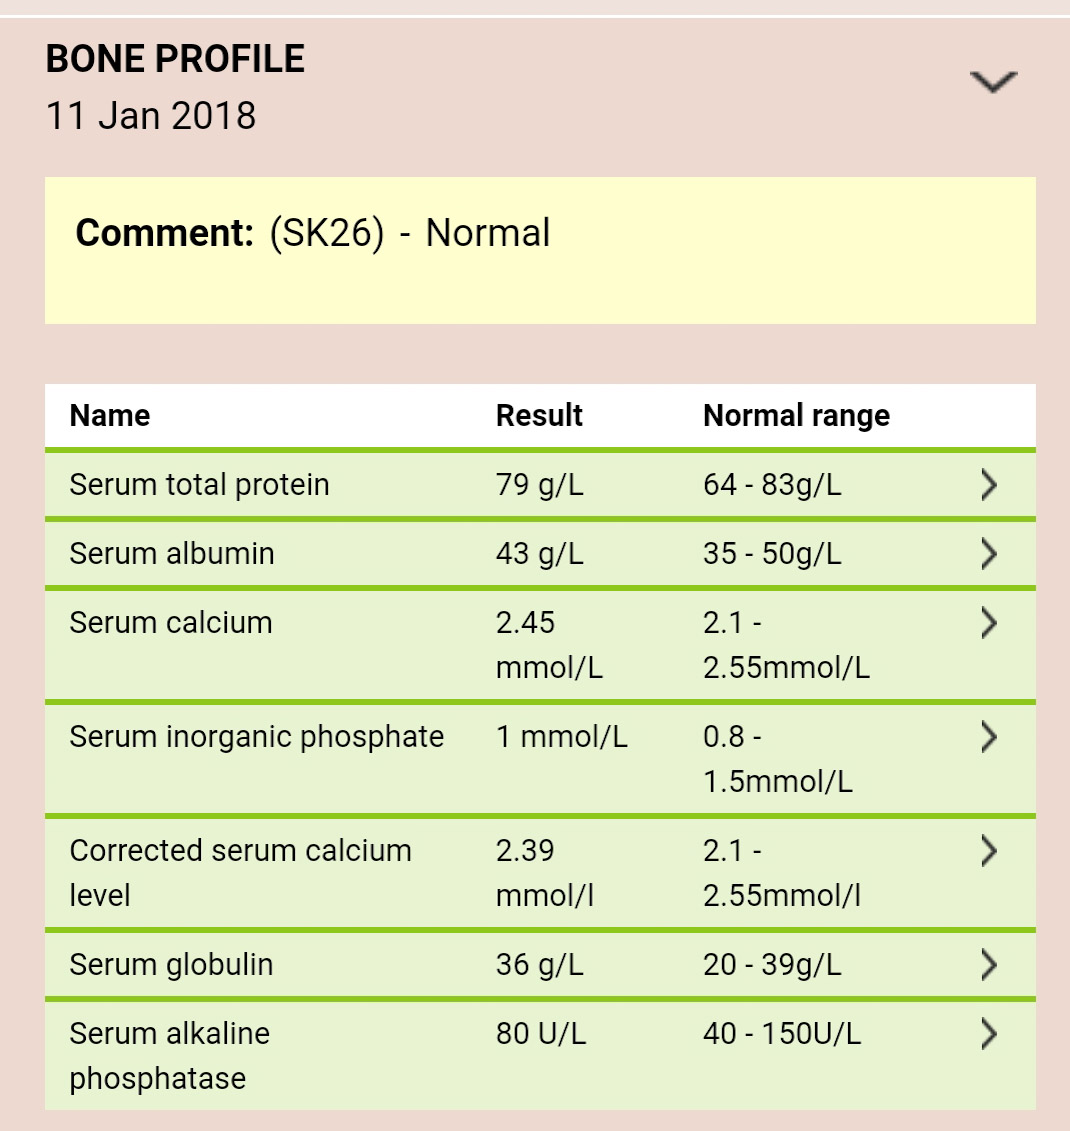Open Serum calcium details arrow
1070x1131 pixels.
(x=989, y=623)
